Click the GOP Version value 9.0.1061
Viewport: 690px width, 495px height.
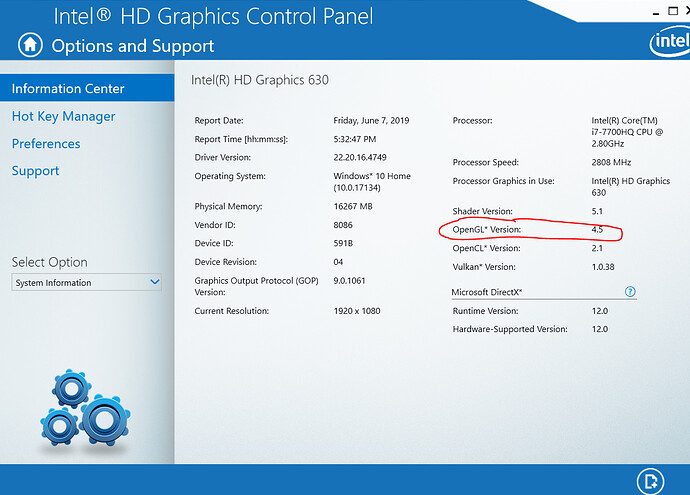click(x=349, y=281)
